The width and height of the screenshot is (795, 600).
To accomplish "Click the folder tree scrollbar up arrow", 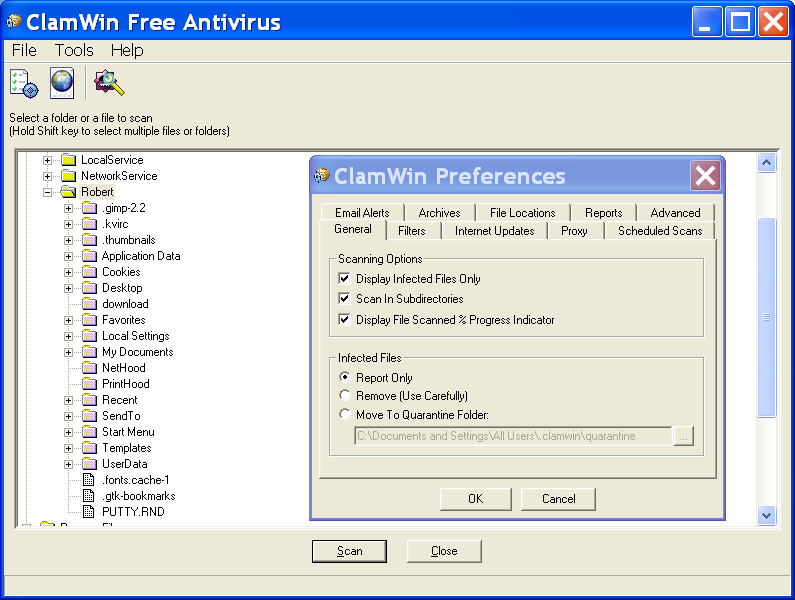I will [x=767, y=163].
